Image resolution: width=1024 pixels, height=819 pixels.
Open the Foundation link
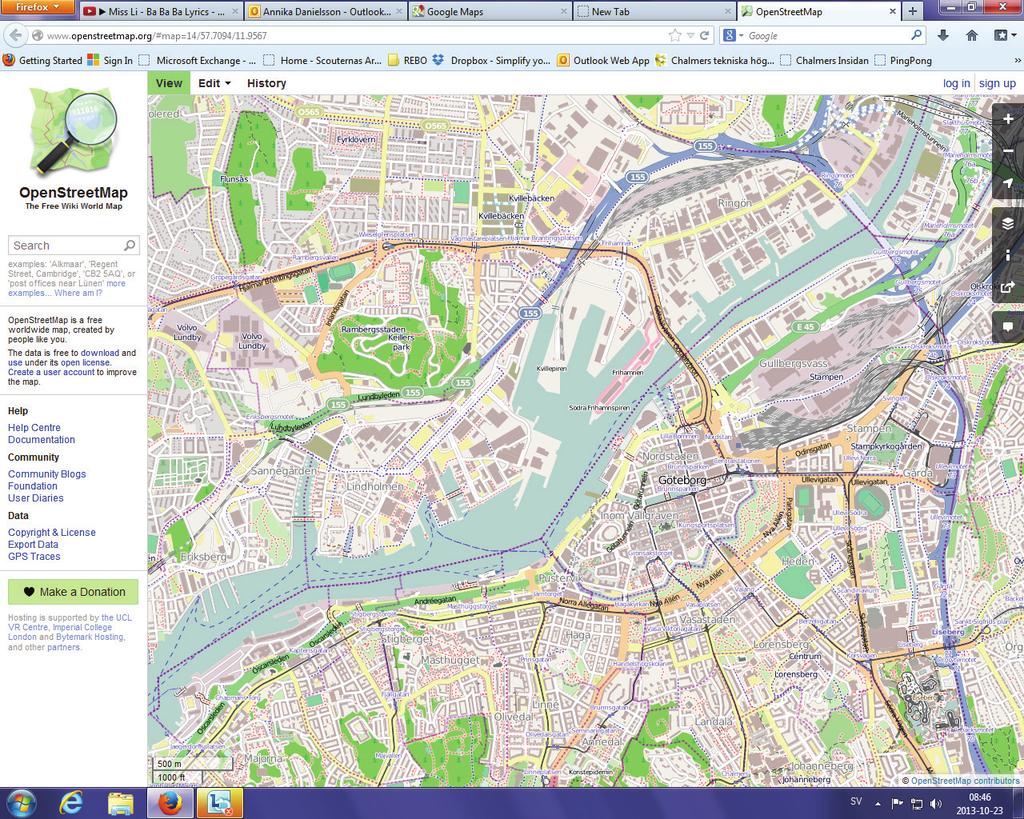pyautogui.click(x=33, y=486)
